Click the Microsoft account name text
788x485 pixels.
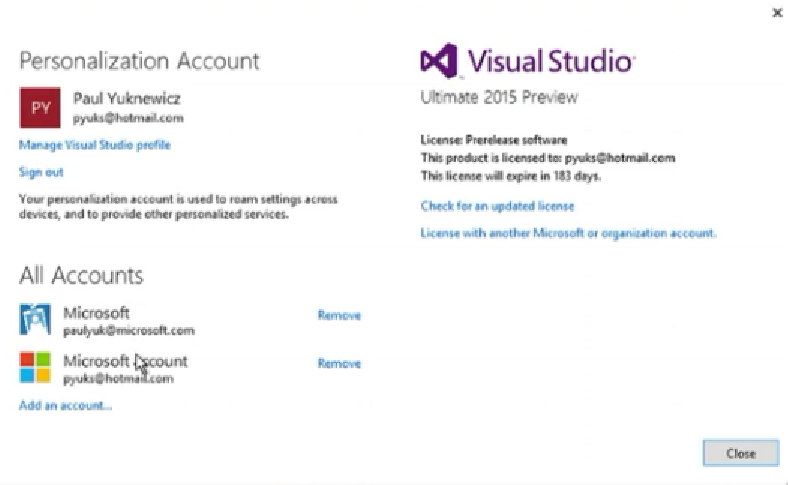96,313
